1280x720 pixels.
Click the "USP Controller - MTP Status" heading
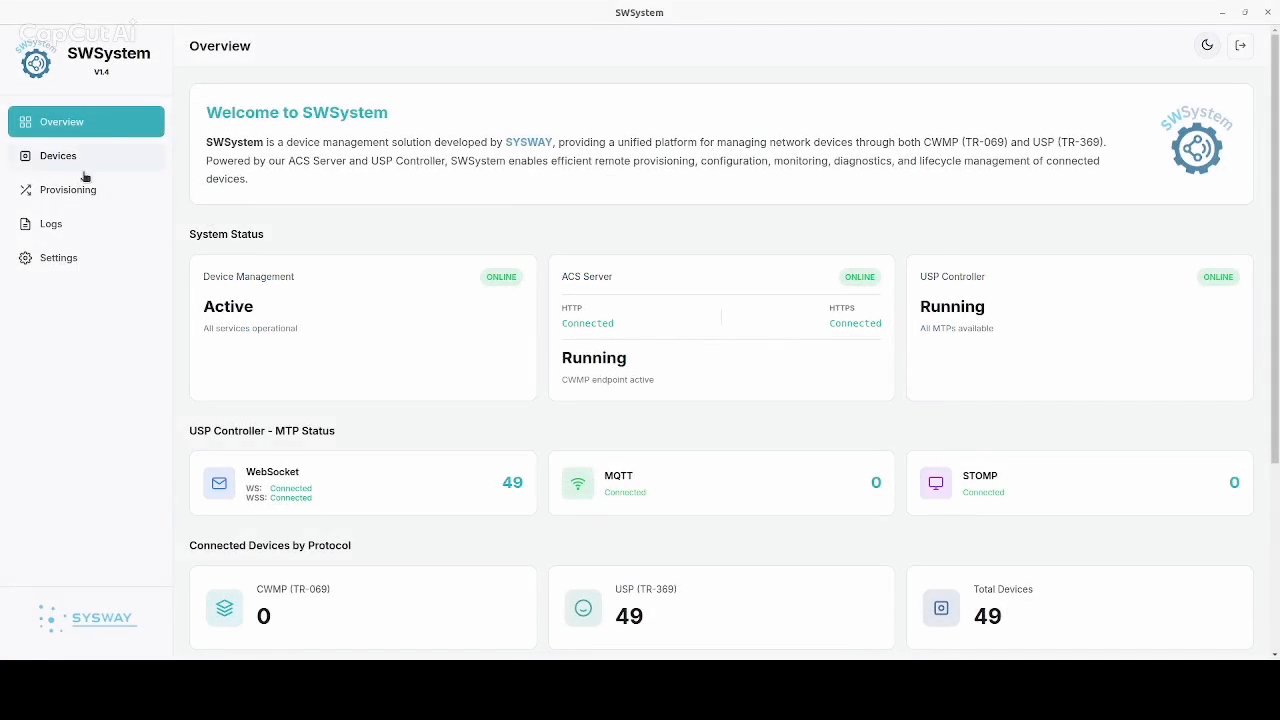(262, 431)
